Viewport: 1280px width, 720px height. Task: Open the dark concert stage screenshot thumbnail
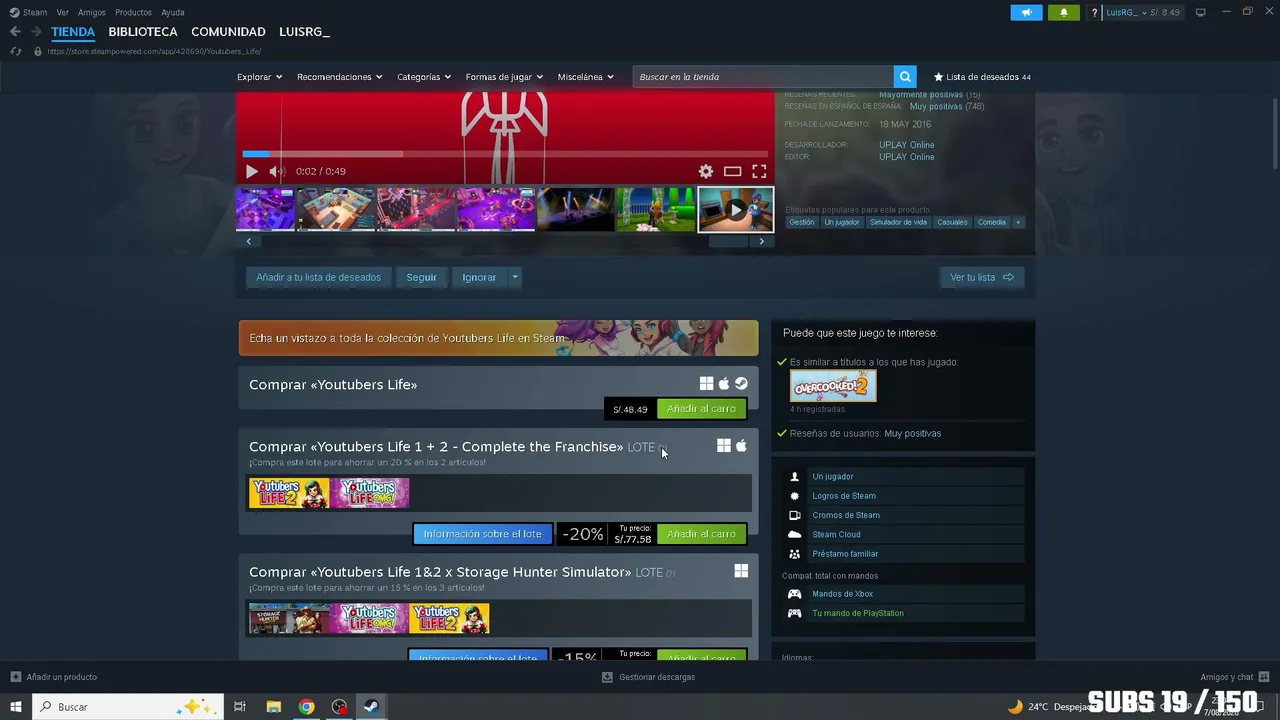point(575,210)
